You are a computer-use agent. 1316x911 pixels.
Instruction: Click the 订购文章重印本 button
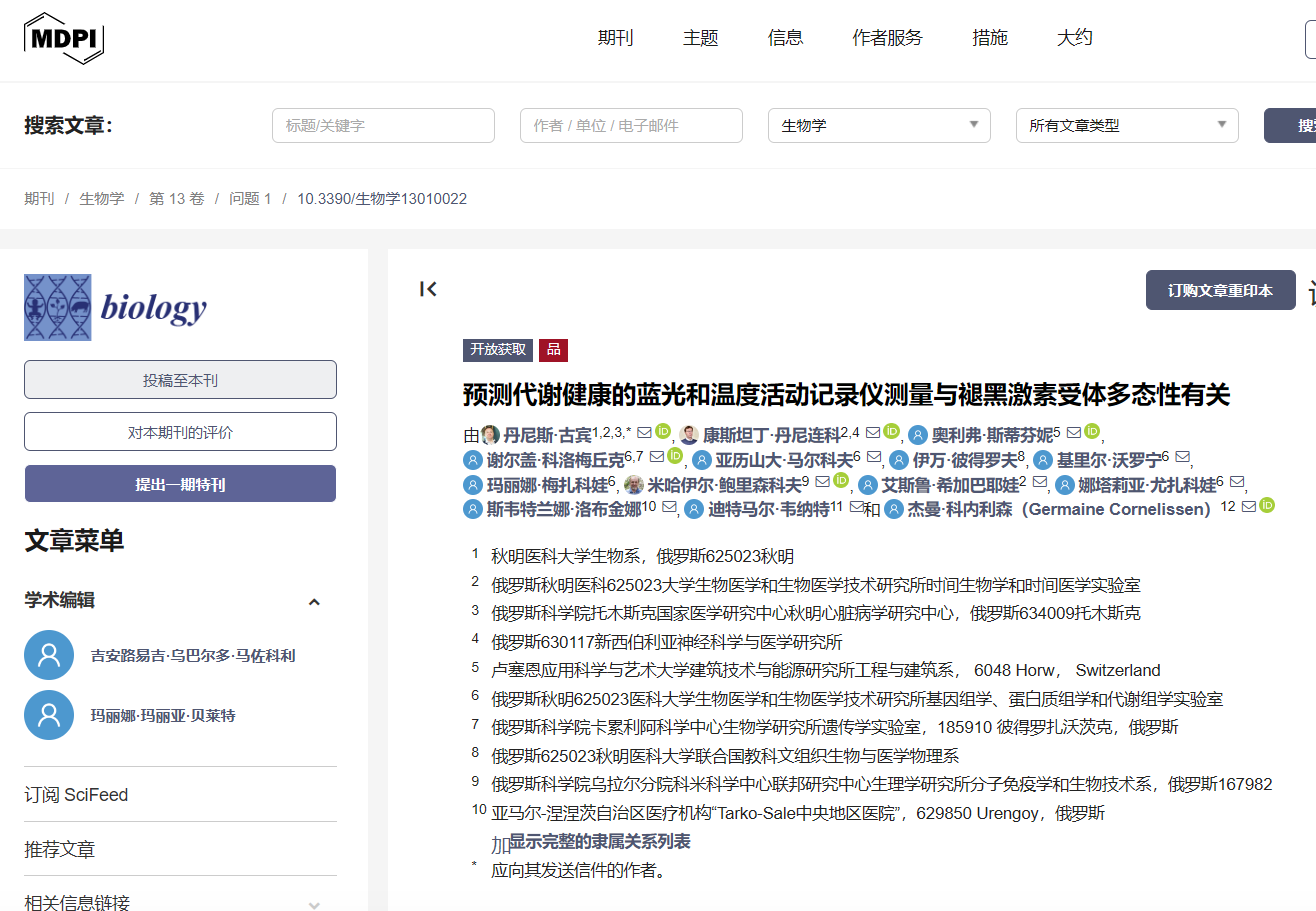1220,290
